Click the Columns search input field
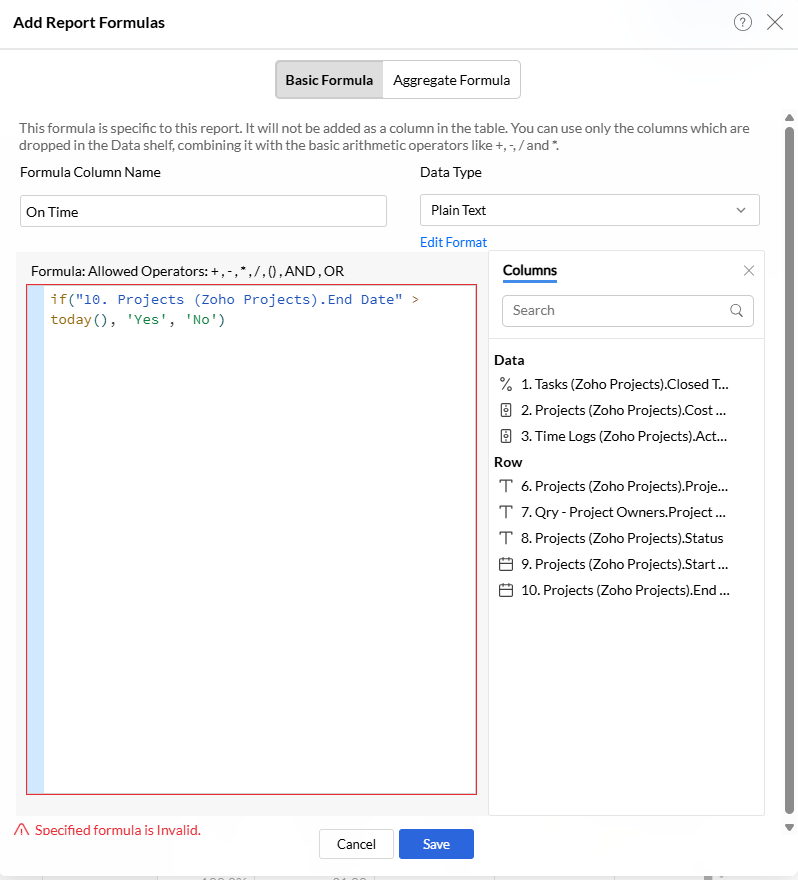Screen dimensions: 798x880 click(x=615, y=310)
